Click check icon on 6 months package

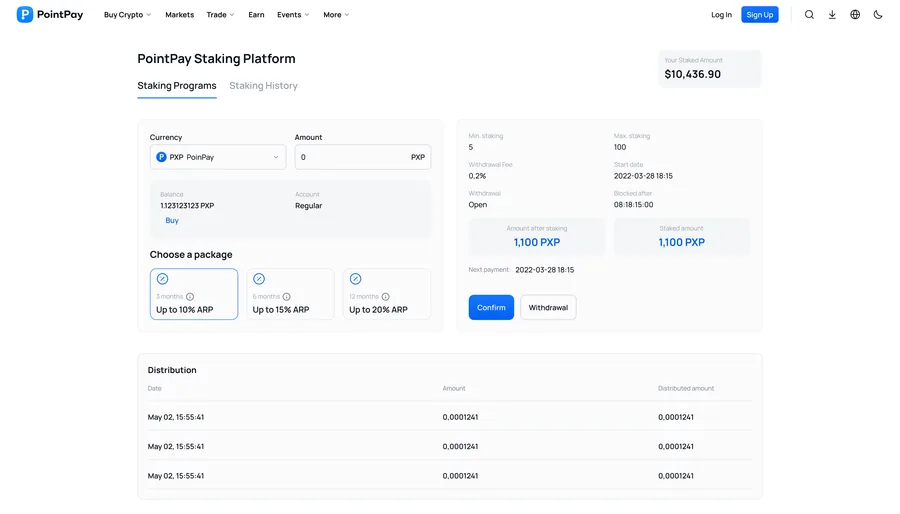tap(259, 279)
